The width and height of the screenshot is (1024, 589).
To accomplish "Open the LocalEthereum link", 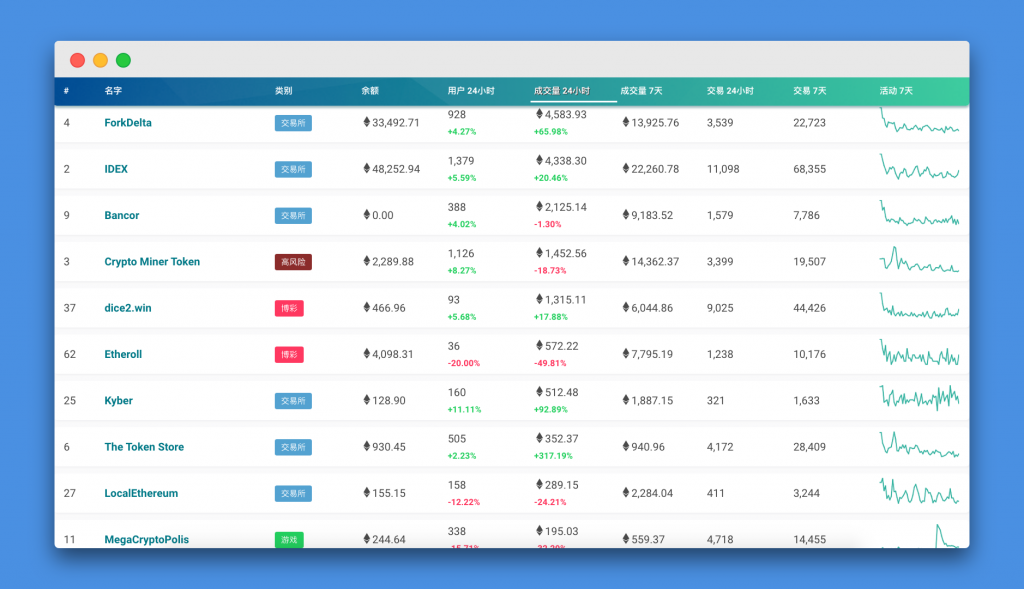I will tap(141, 494).
